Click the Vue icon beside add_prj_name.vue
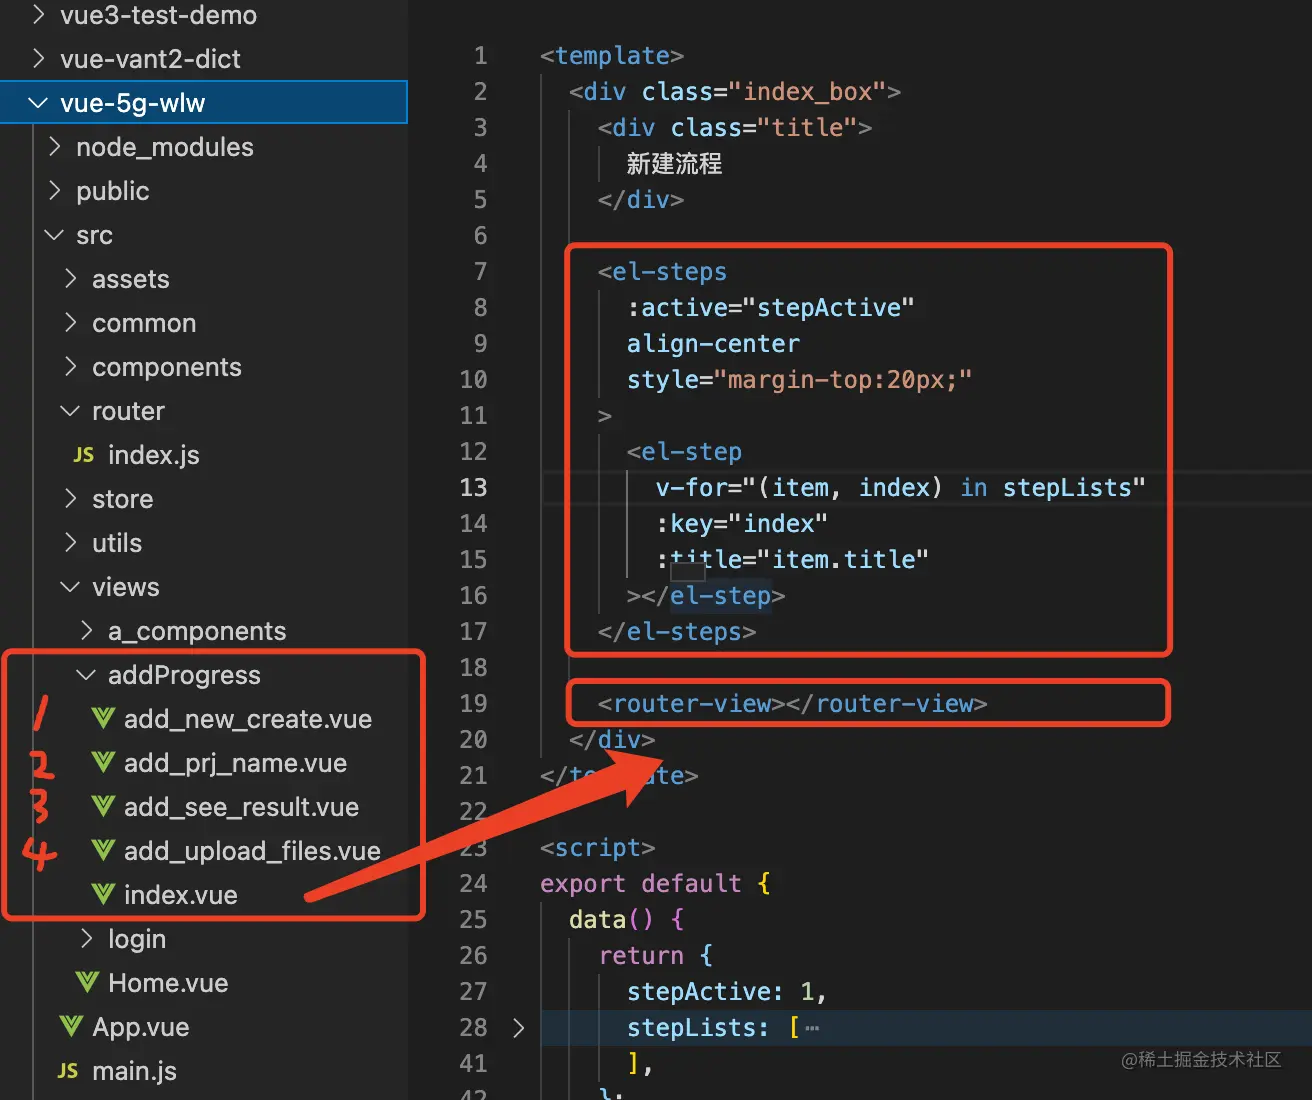The height and width of the screenshot is (1100, 1312). (x=103, y=762)
